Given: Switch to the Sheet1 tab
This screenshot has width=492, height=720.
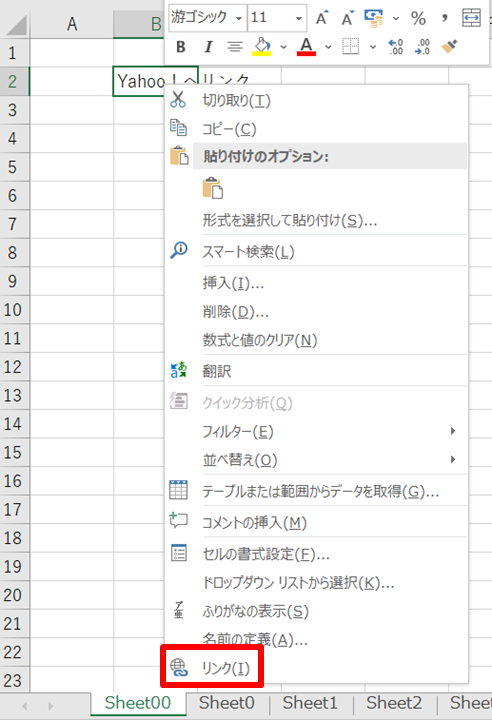Looking at the screenshot, I should (310, 703).
